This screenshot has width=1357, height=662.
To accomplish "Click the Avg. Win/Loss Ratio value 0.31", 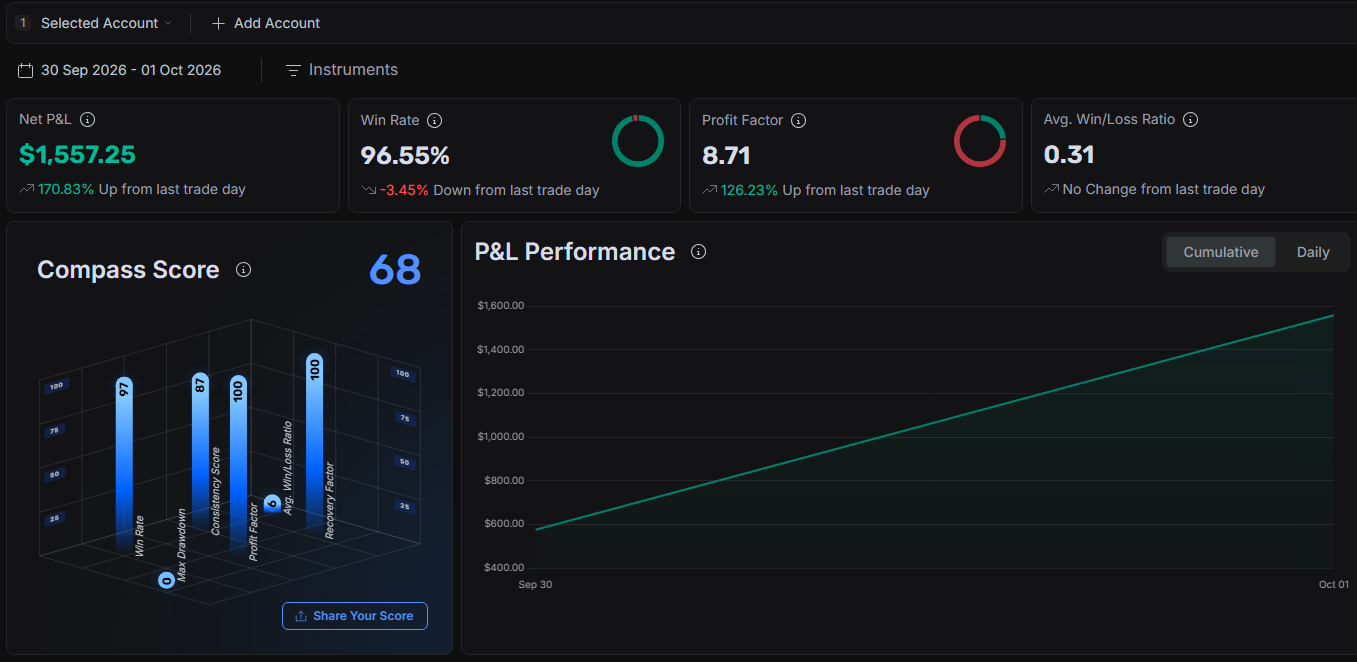I will [x=1069, y=154].
